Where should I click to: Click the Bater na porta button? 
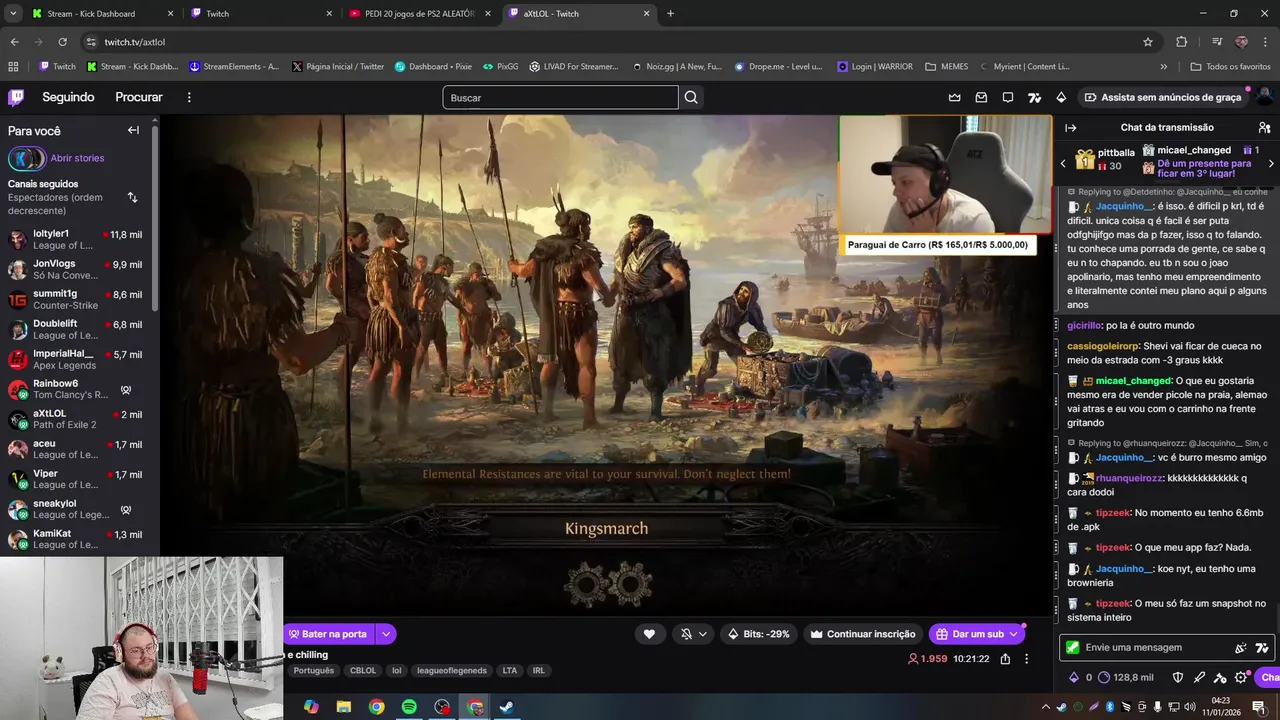point(328,634)
